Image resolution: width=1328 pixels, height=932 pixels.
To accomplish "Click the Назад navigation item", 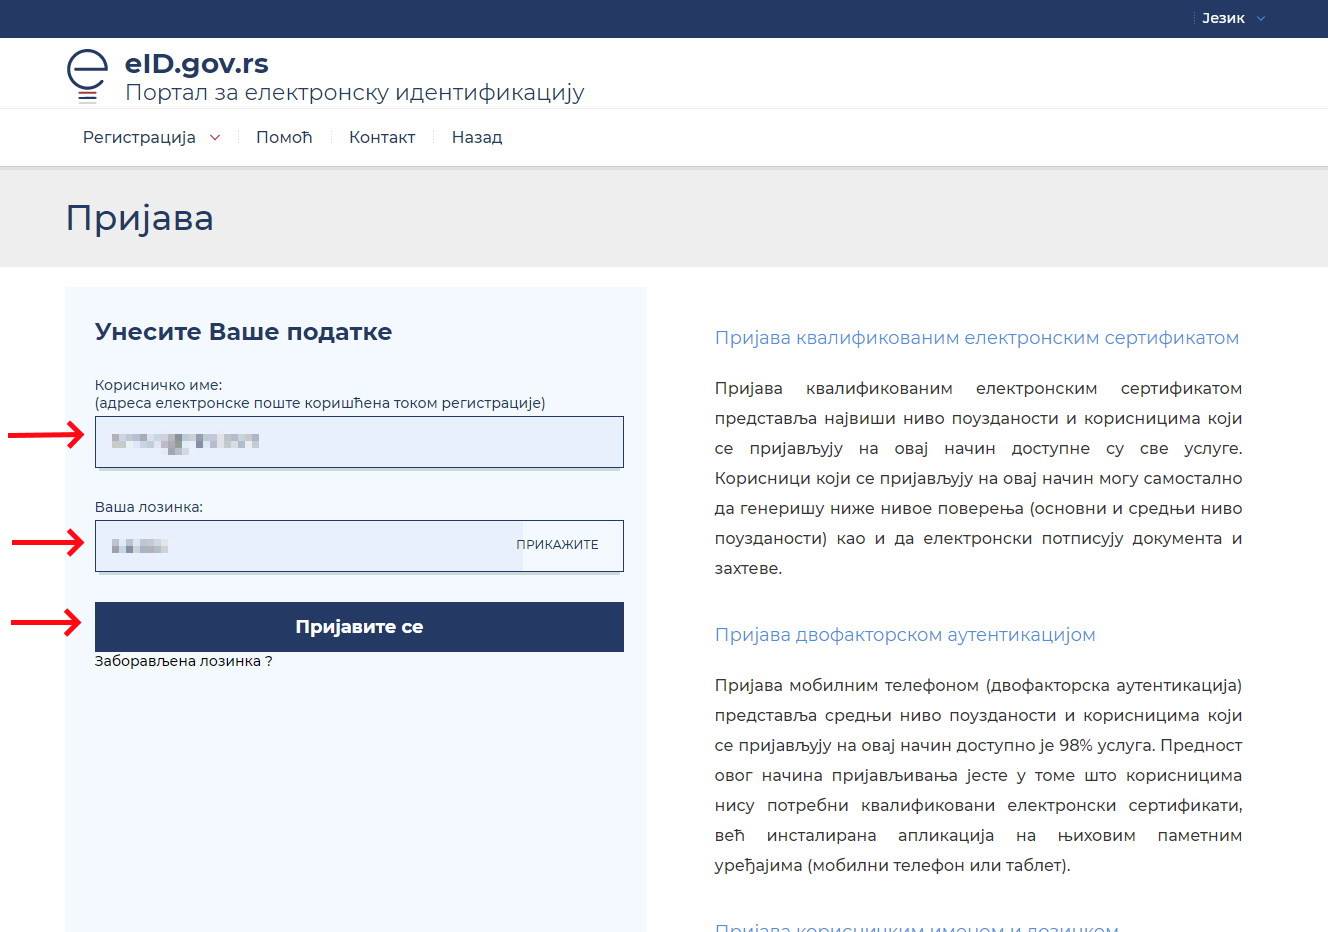I will [x=476, y=137].
